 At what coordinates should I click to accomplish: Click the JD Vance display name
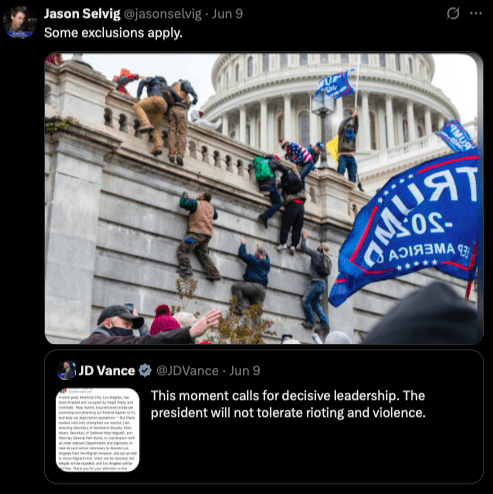pos(107,371)
